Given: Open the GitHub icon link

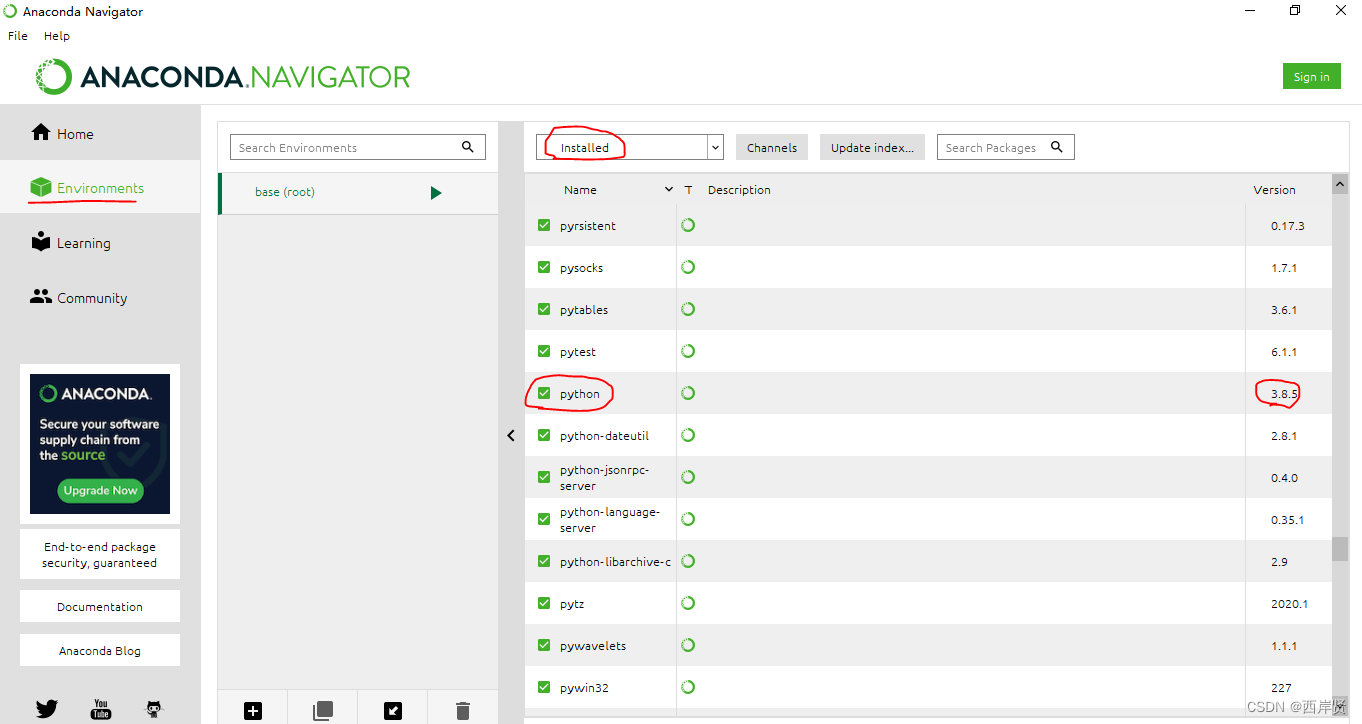Looking at the screenshot, I should pos(154,709).
